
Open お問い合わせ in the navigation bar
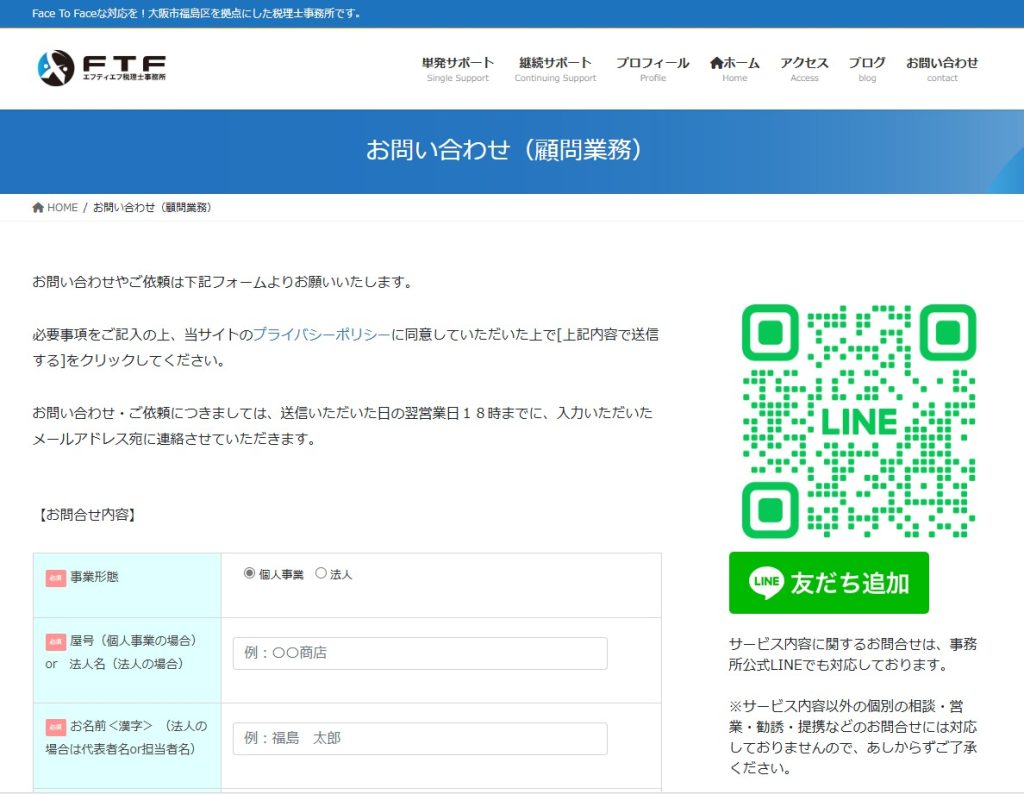(942, 69)
